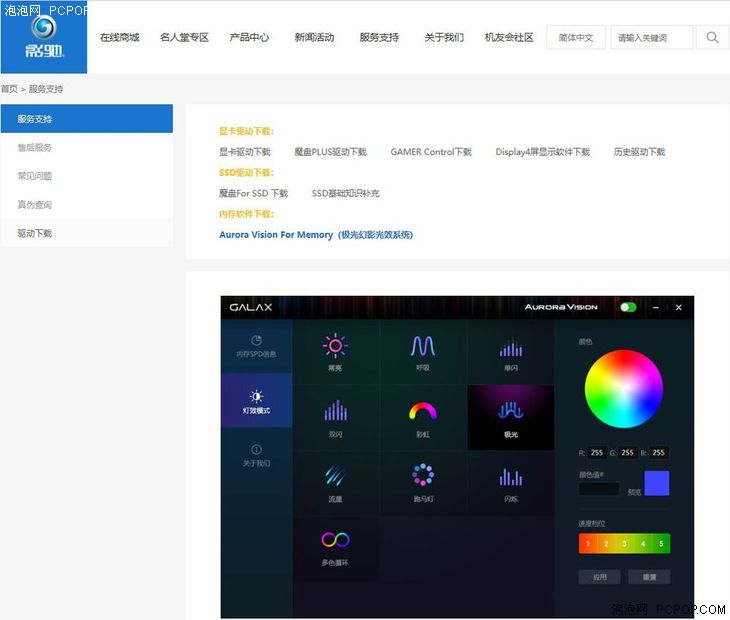Viewport: 730px width, 620px height.
Task: Set speed level 5 on the speed bar
Action: pos(661,544)
